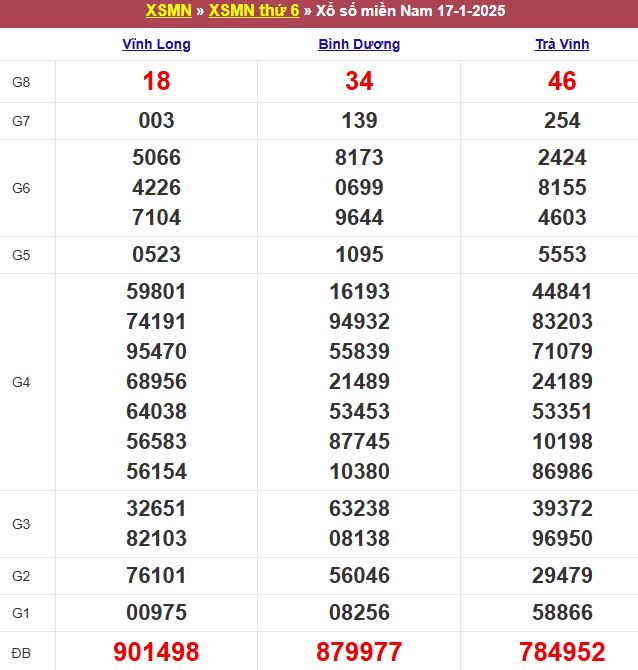Click G4 number 74191
This screenshot has width=638, height=670.
point(156,321)
